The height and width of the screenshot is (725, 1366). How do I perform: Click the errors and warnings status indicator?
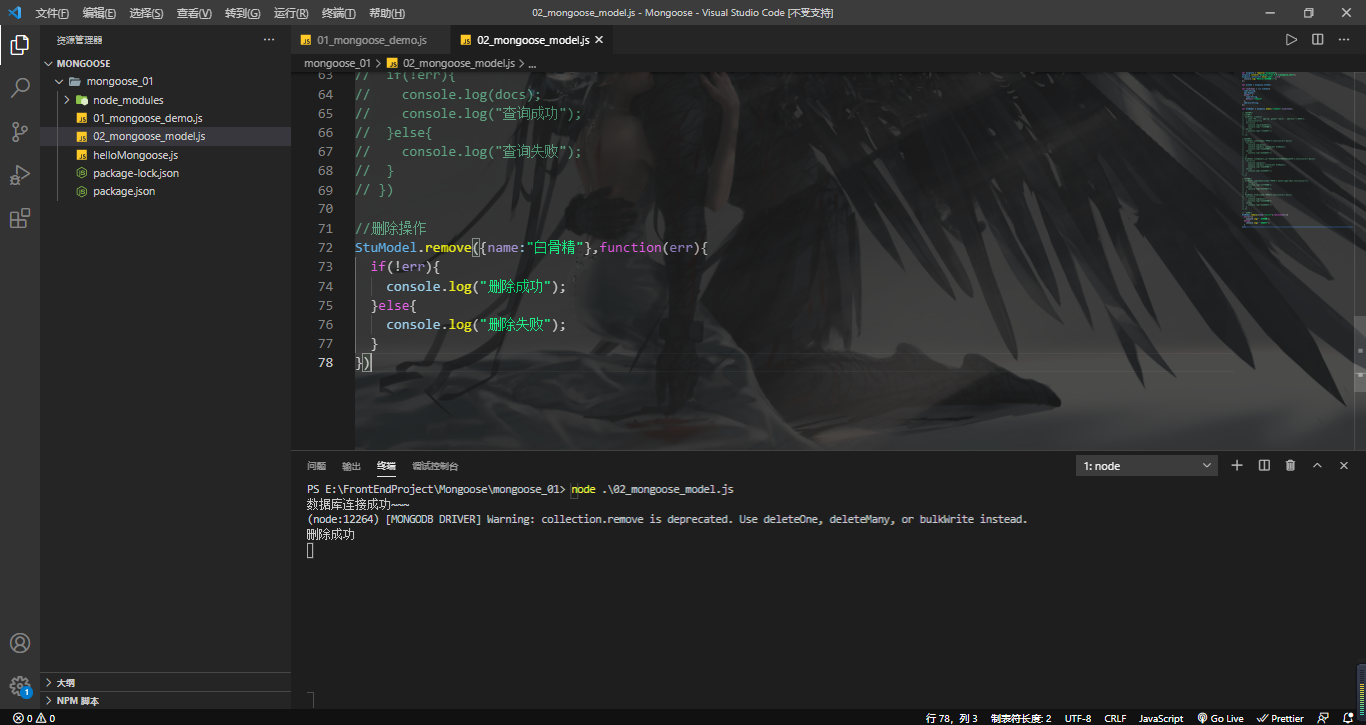(x=33, y=718)
